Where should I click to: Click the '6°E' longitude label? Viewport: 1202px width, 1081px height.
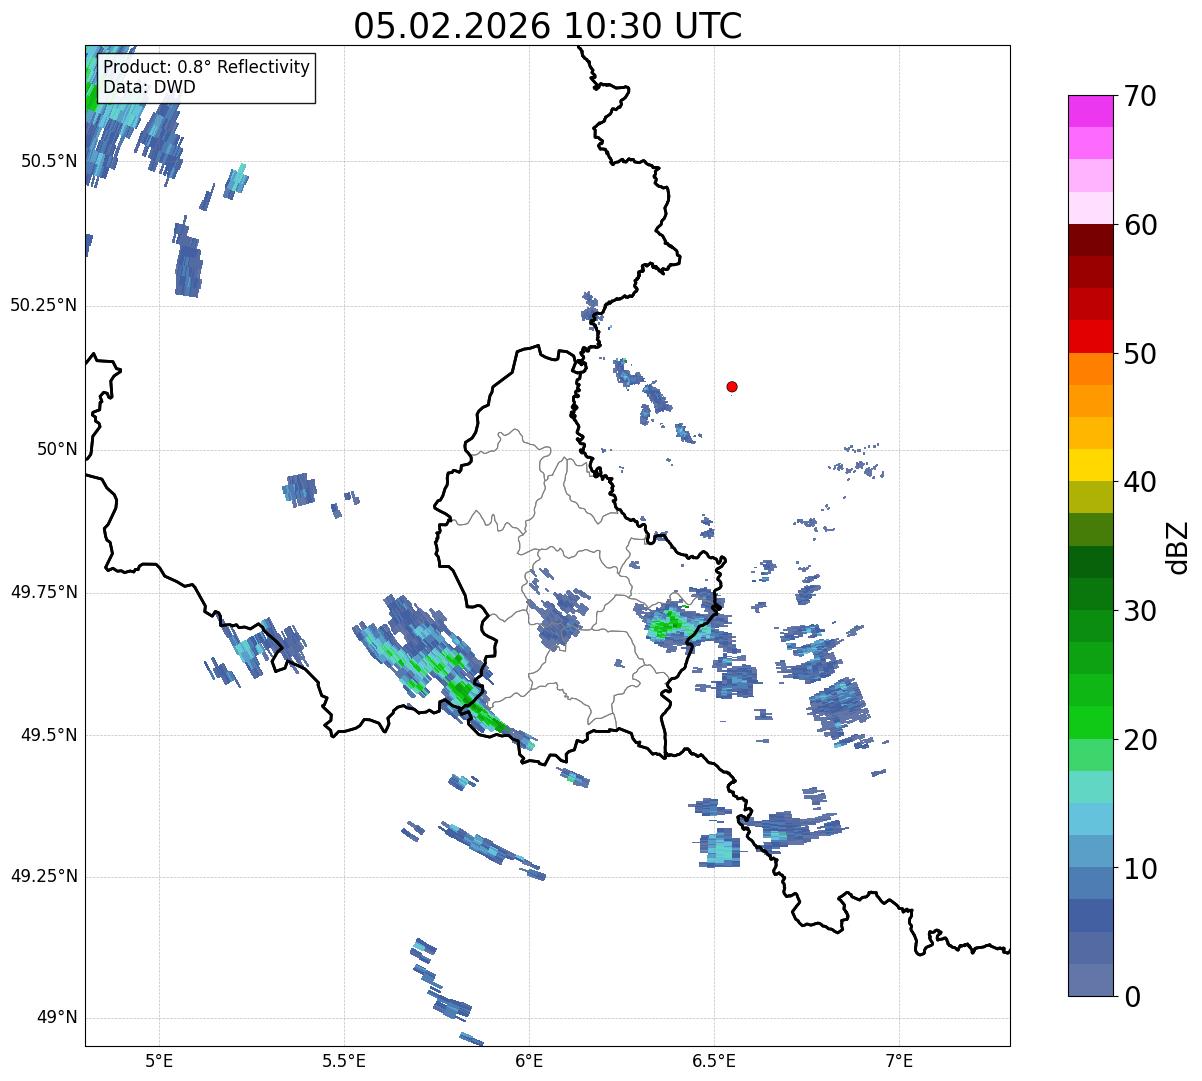pos(529,1060)
